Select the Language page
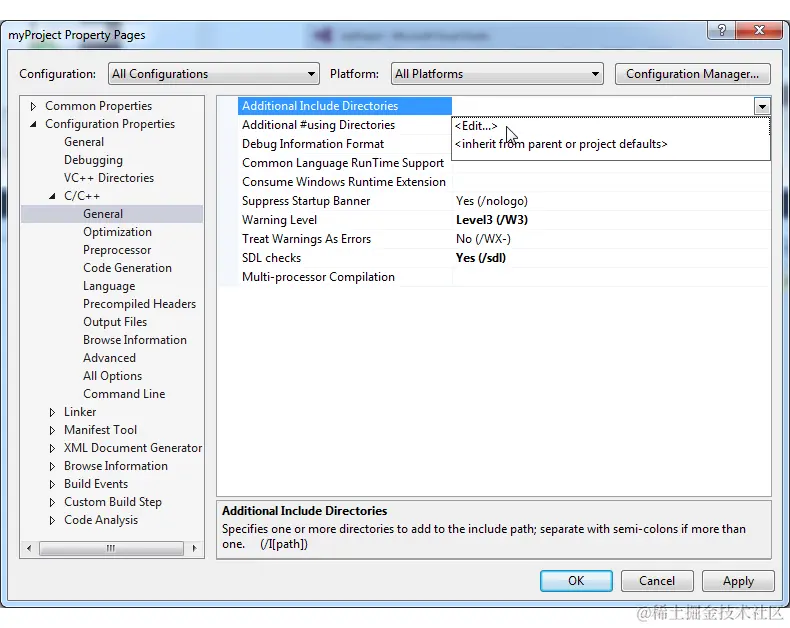The height and width of the screenshot is (628, 790). coord(109,286)
